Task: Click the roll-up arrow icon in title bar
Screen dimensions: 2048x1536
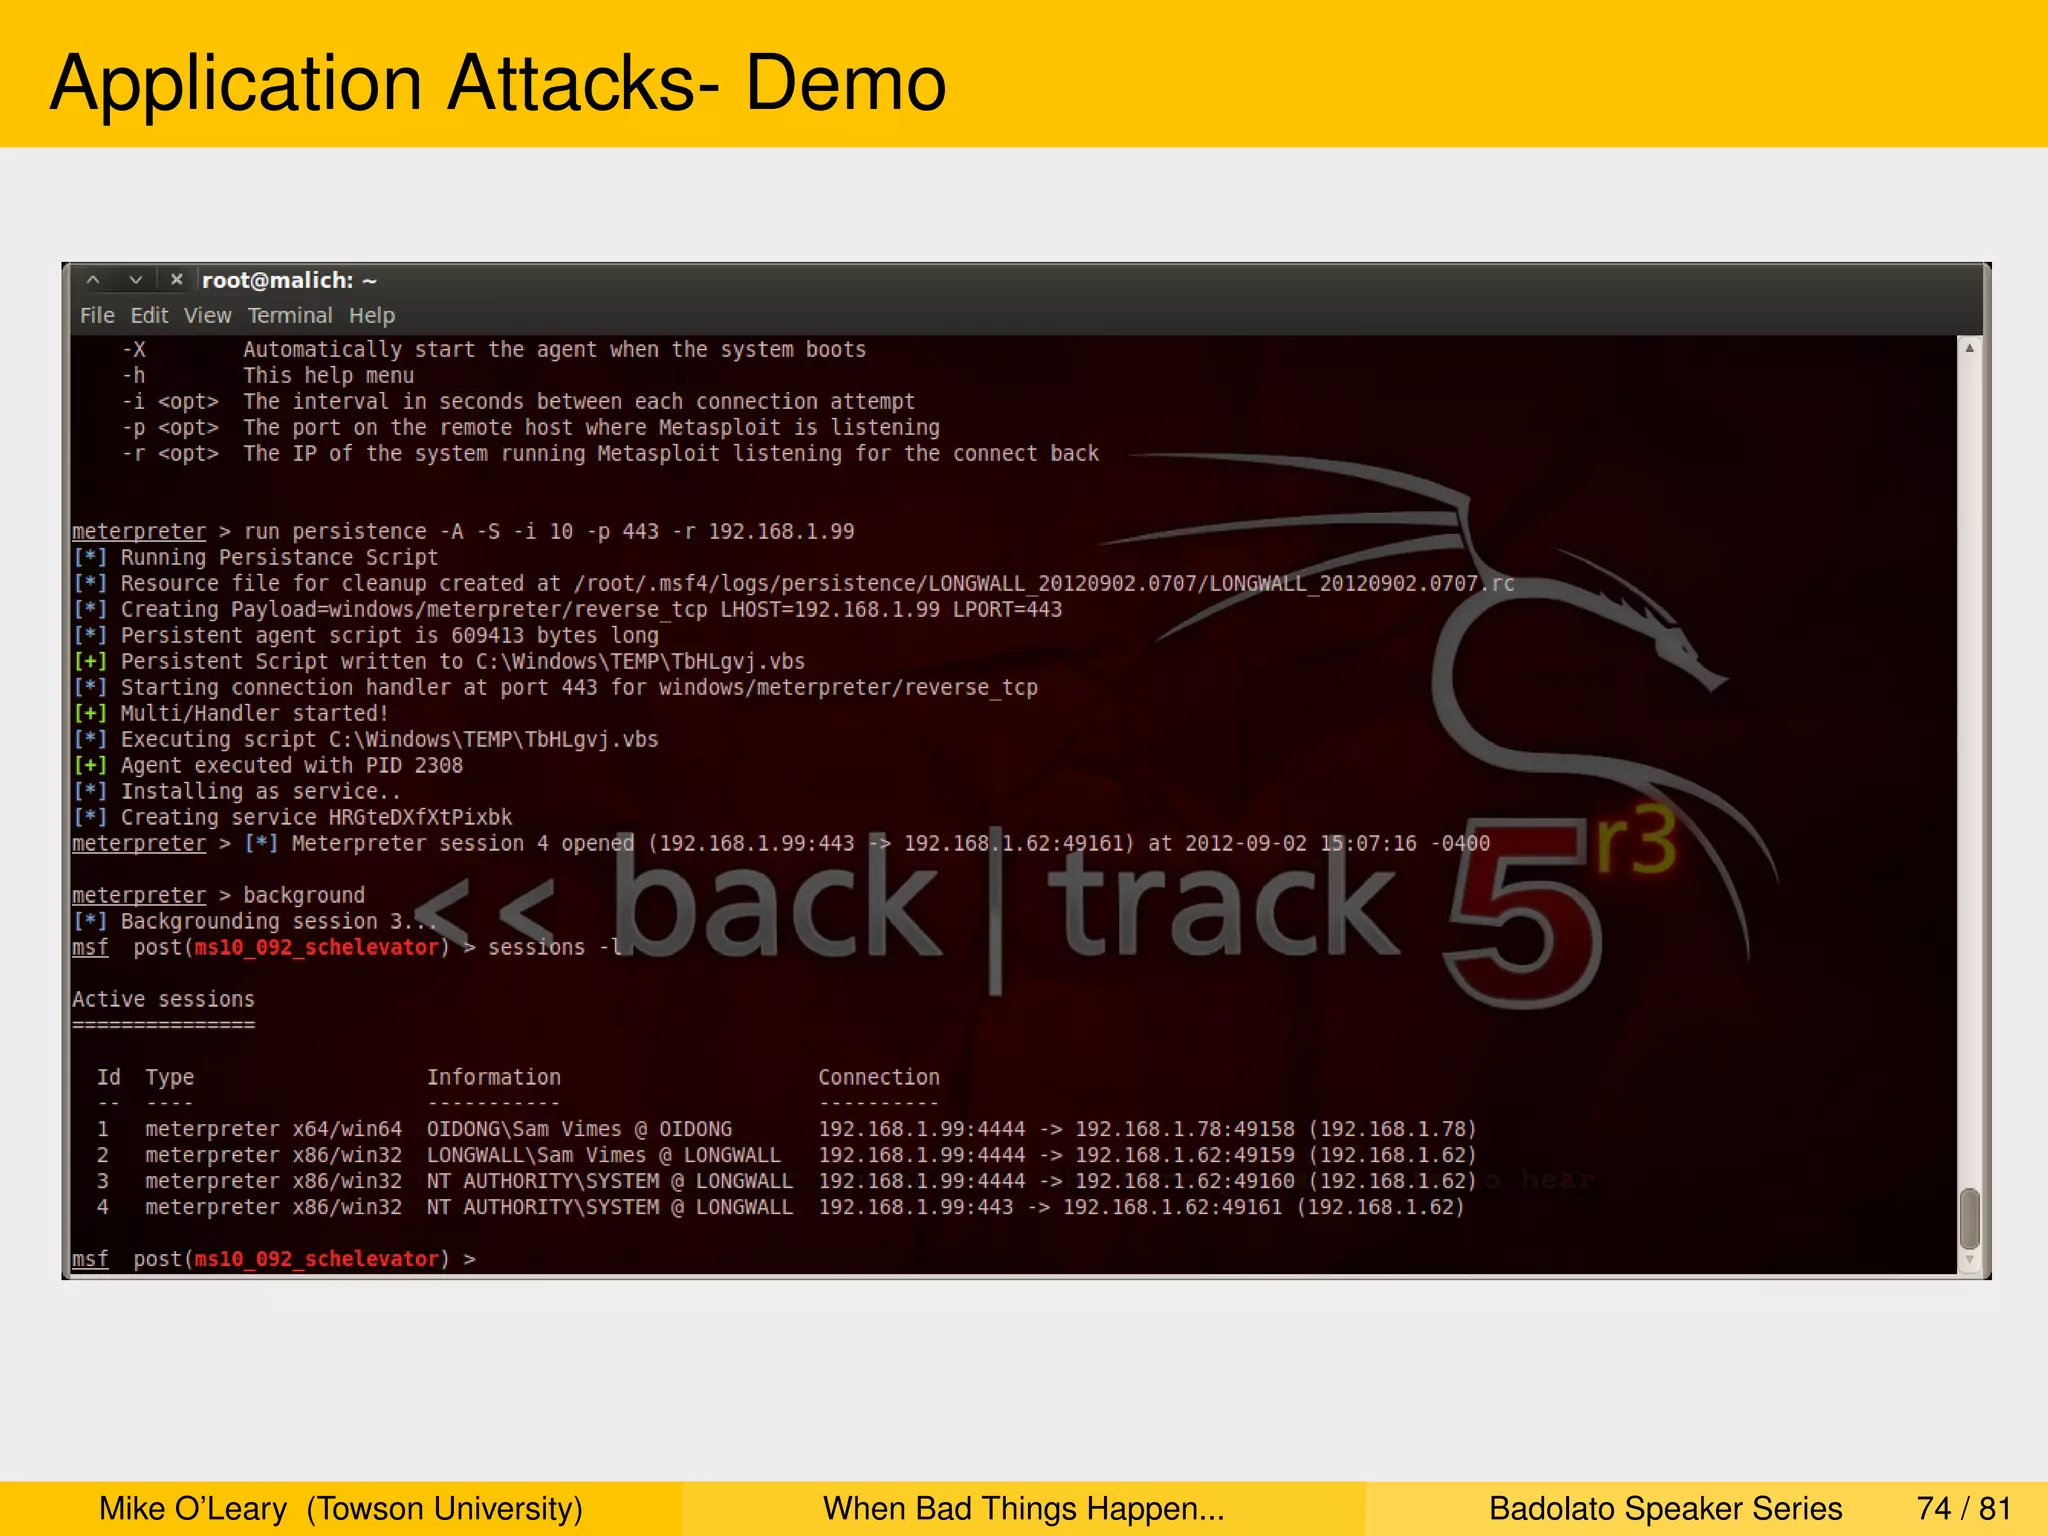Action: pos(93,280)
